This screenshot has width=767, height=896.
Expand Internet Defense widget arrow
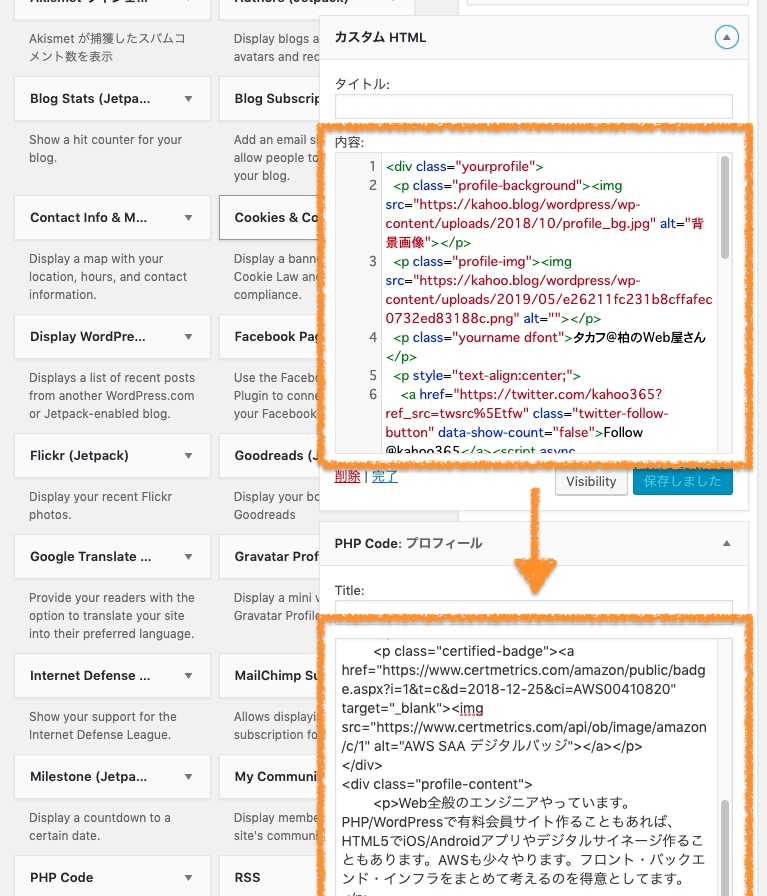(189, 676)
